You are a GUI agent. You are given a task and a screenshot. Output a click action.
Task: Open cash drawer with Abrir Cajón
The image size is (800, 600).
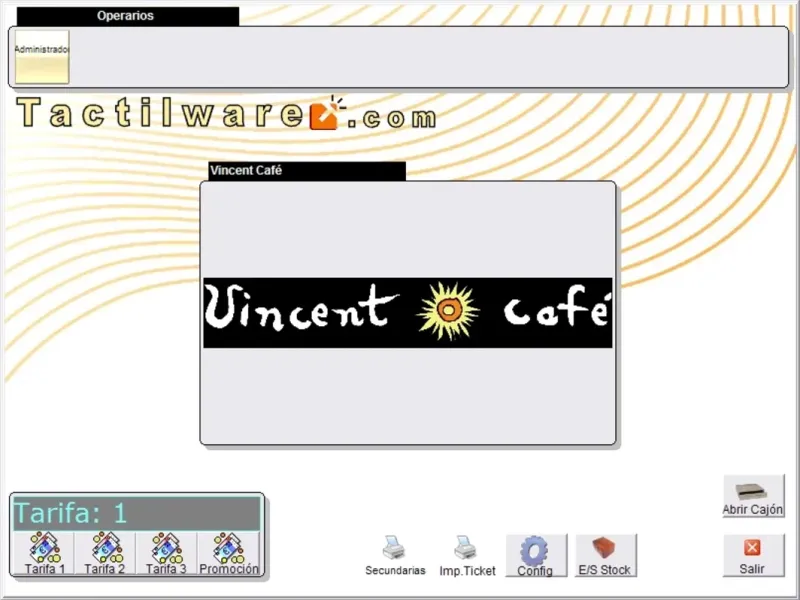point(753,496)
